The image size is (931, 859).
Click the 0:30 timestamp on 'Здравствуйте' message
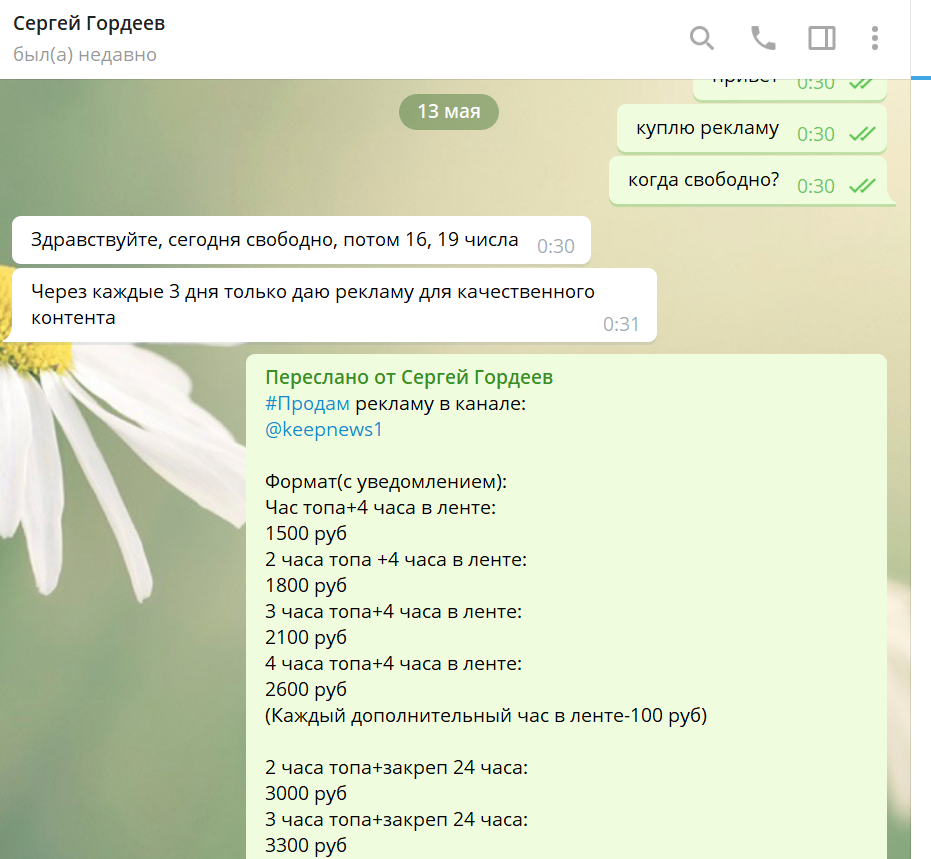[556, 246]
